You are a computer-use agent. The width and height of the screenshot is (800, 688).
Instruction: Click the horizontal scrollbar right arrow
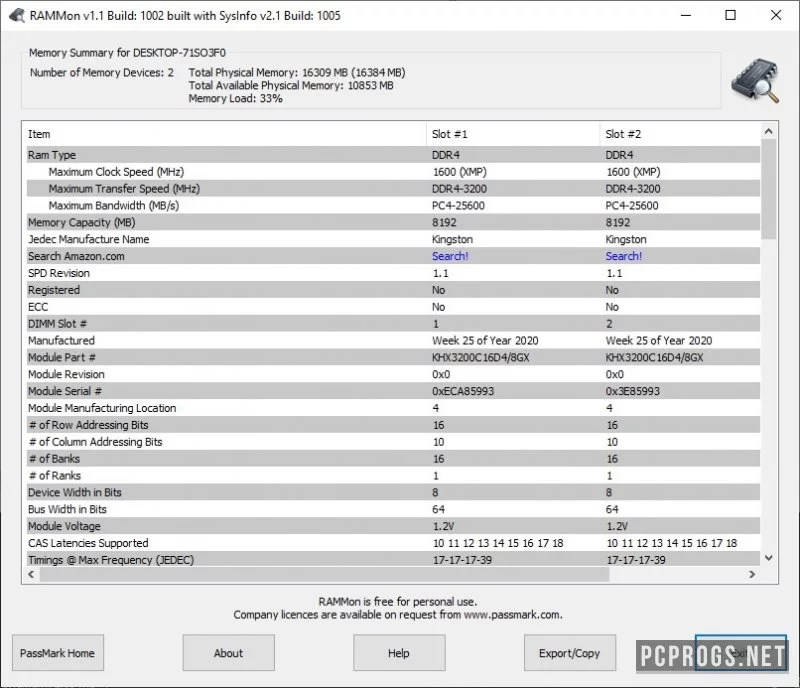click(x=752, y=574)
